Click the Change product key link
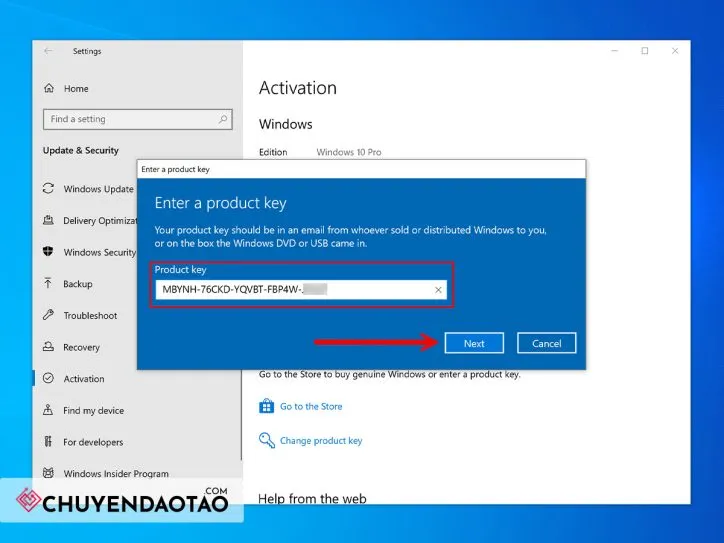Viewport: 724px width, 543px height. pyautogui.click(x=321, y=440)
